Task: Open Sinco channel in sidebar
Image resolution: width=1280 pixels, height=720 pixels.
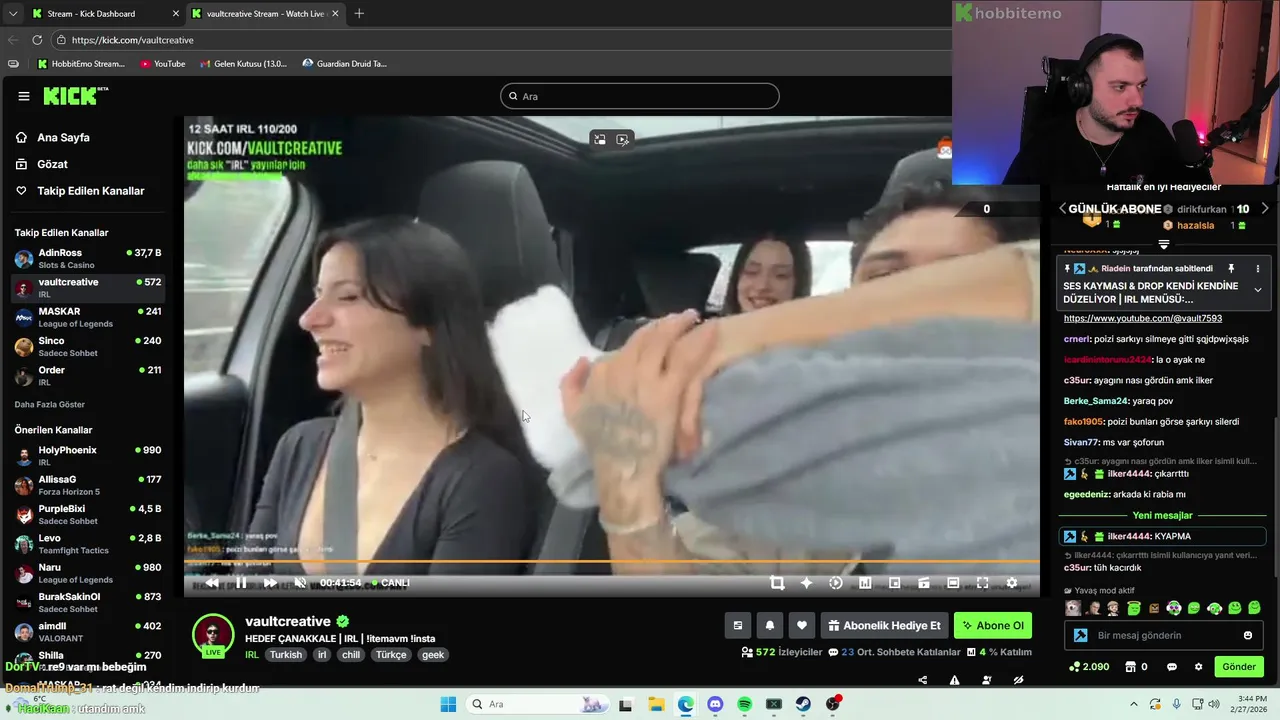Action: (88, 347)
